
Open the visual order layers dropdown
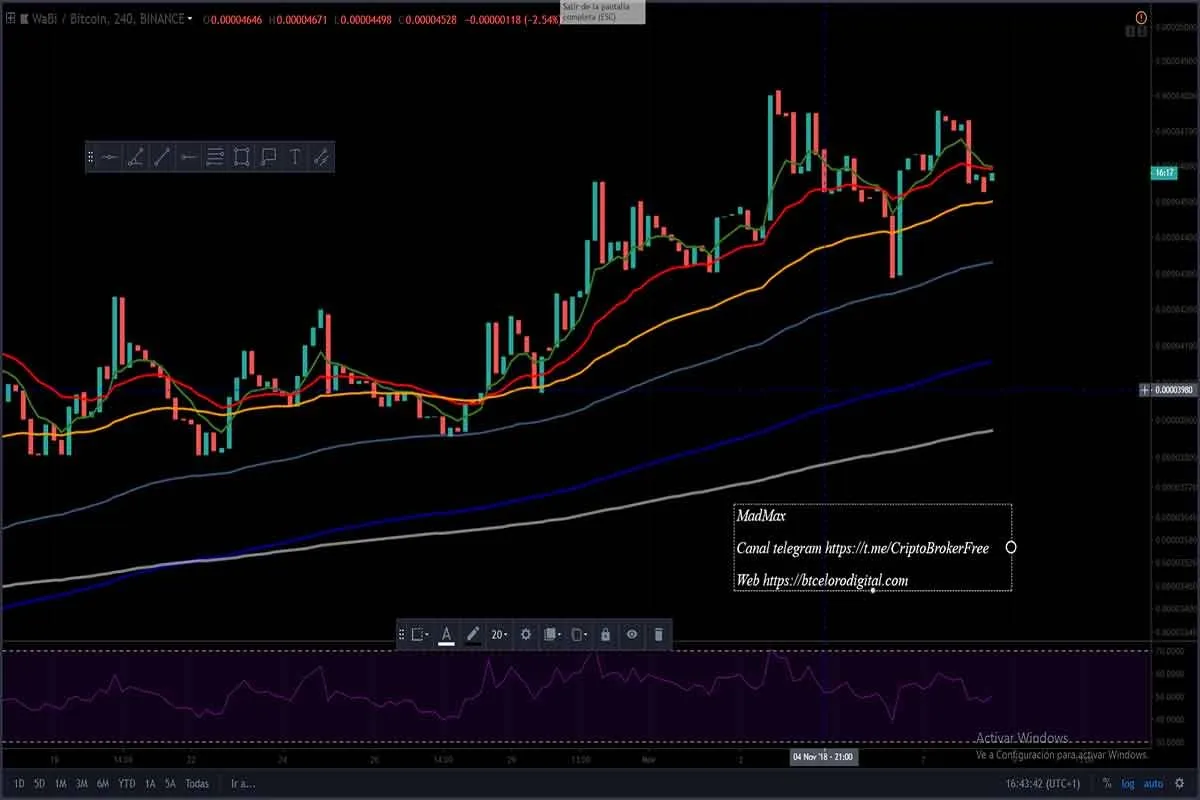pos(551,634)
